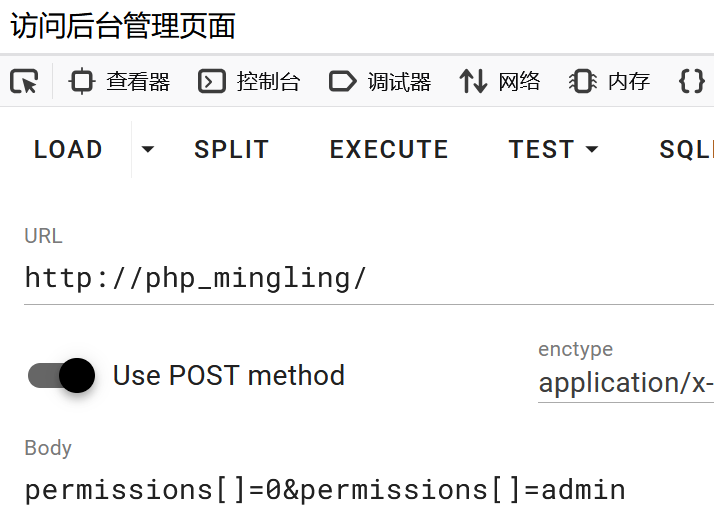Click the Network (网络) arrows icon
The image size is (714, 513).
[473, 82]
